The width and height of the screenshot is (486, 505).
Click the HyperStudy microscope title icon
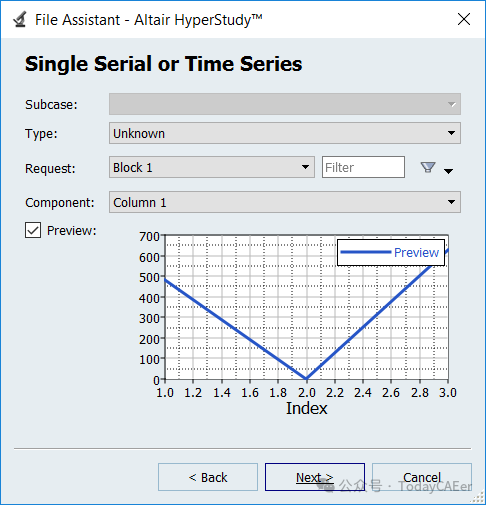tap(20, 19)
